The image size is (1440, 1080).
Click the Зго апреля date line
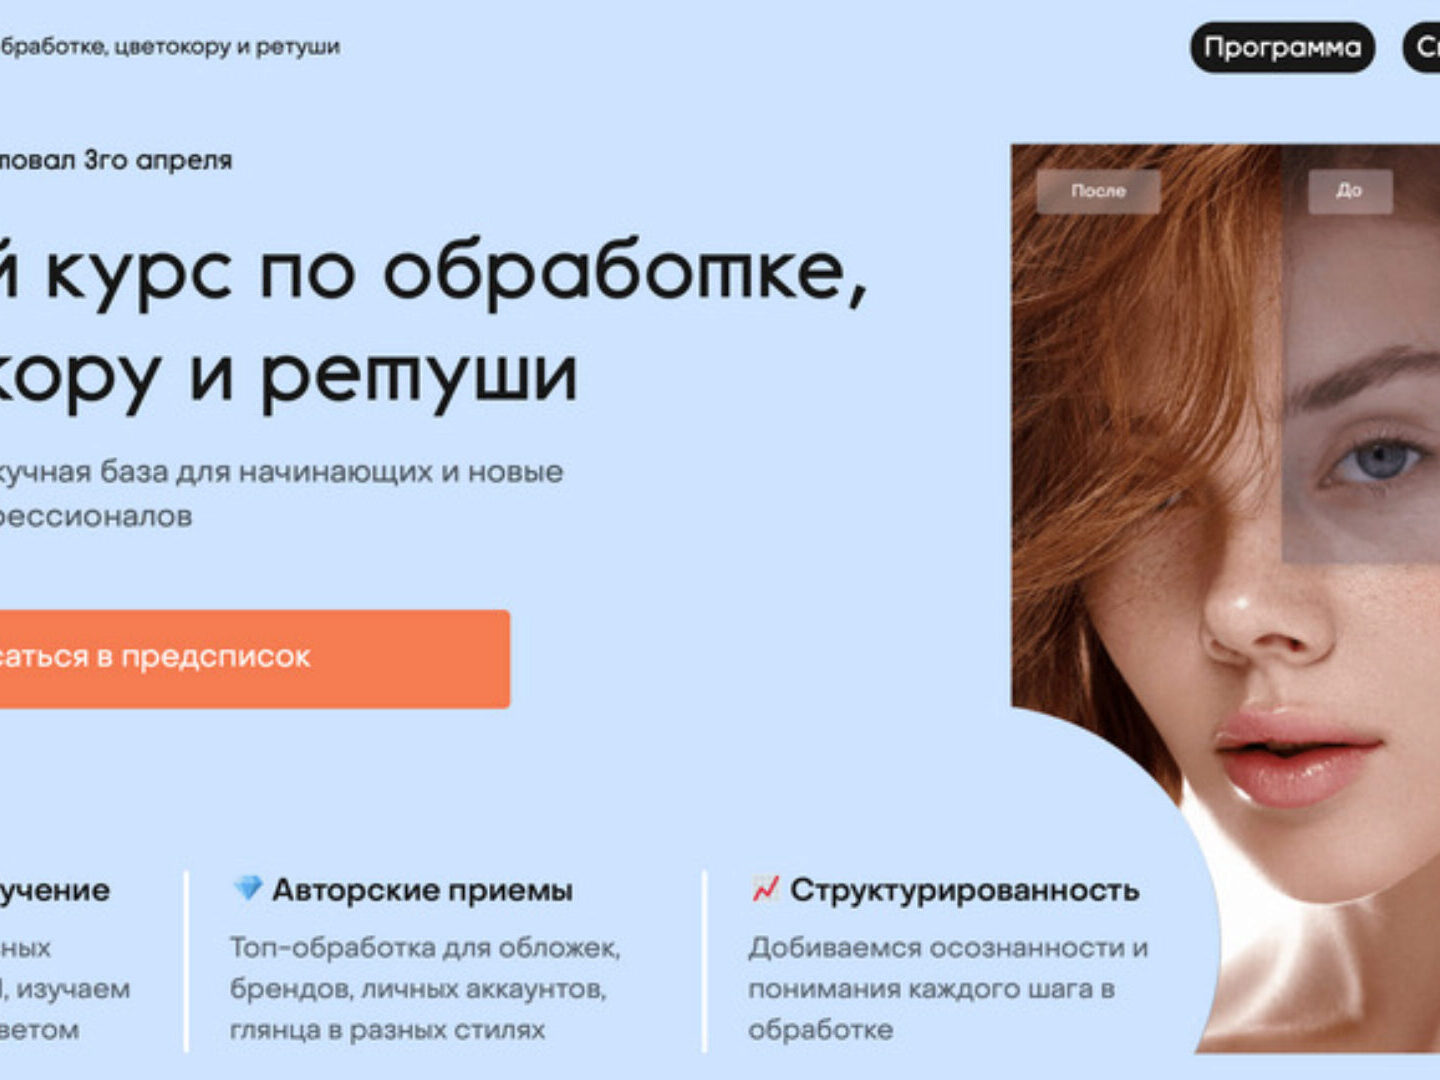(116, 160)
